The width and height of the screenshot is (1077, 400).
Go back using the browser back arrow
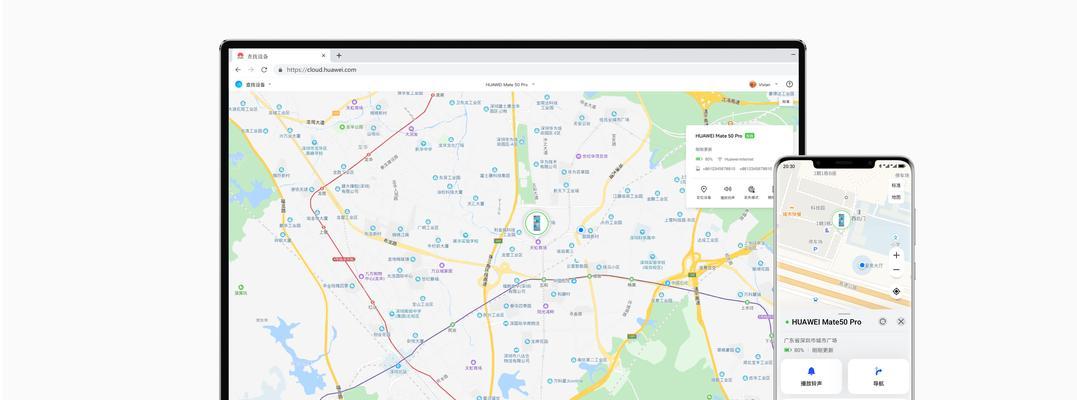(x=238, y=69)
